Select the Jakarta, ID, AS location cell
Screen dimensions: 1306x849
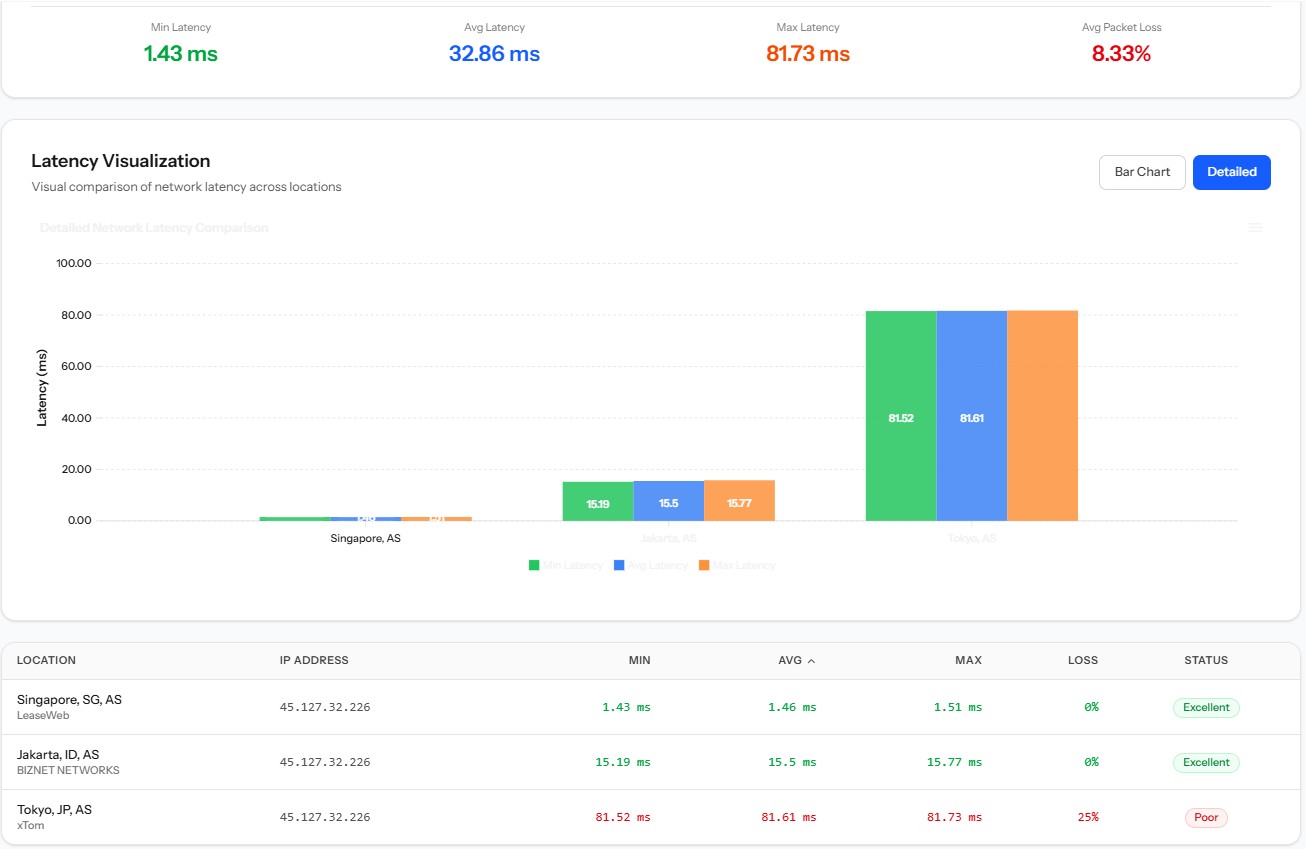pyautogui.click(x=58, y=755)
